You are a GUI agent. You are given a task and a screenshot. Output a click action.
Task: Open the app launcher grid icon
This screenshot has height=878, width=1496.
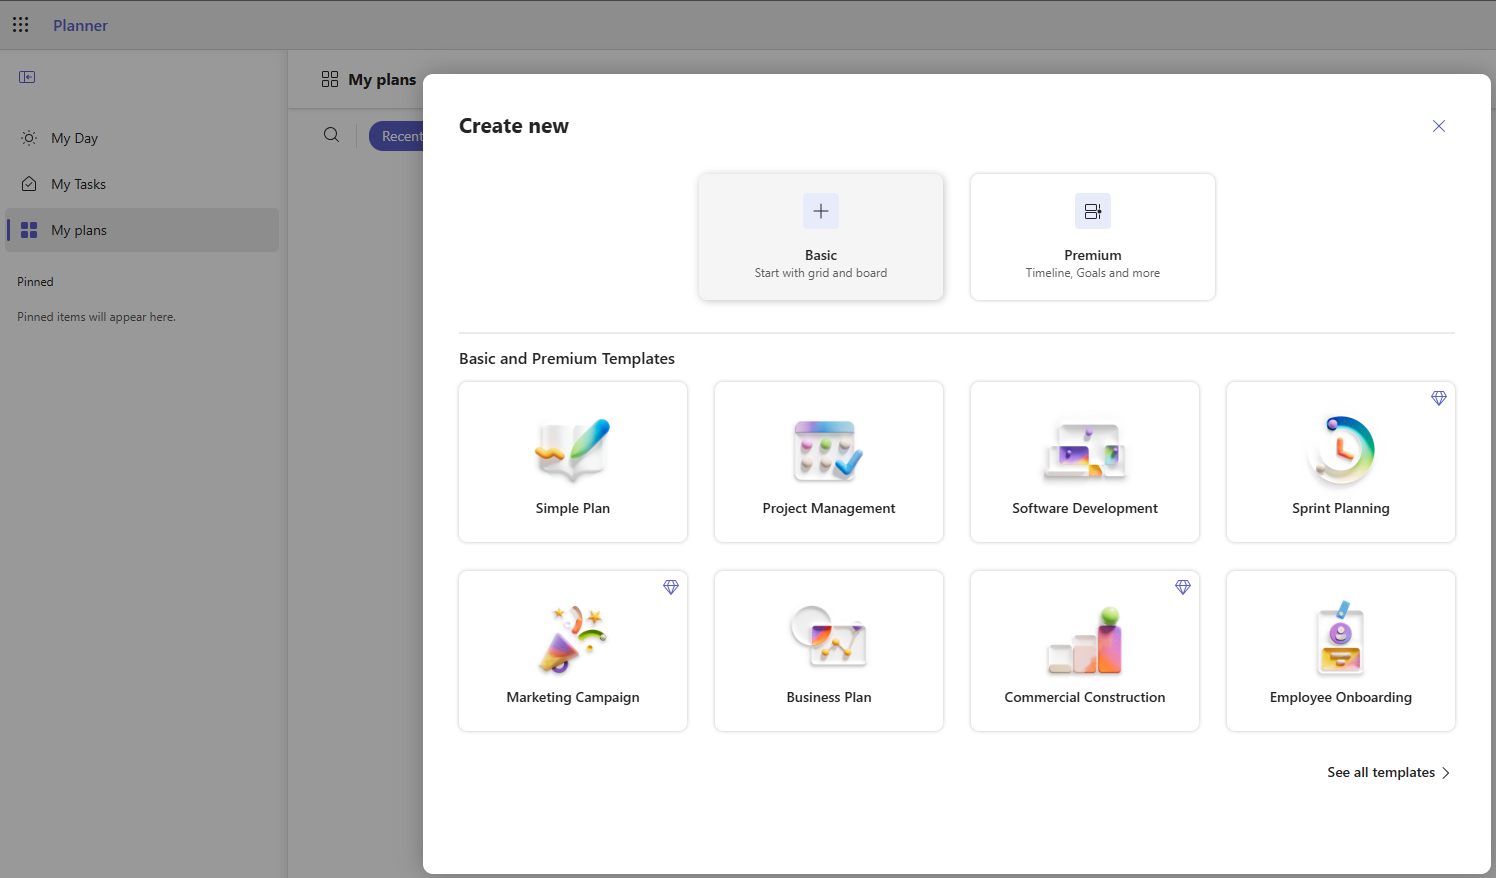click(20, 25)
